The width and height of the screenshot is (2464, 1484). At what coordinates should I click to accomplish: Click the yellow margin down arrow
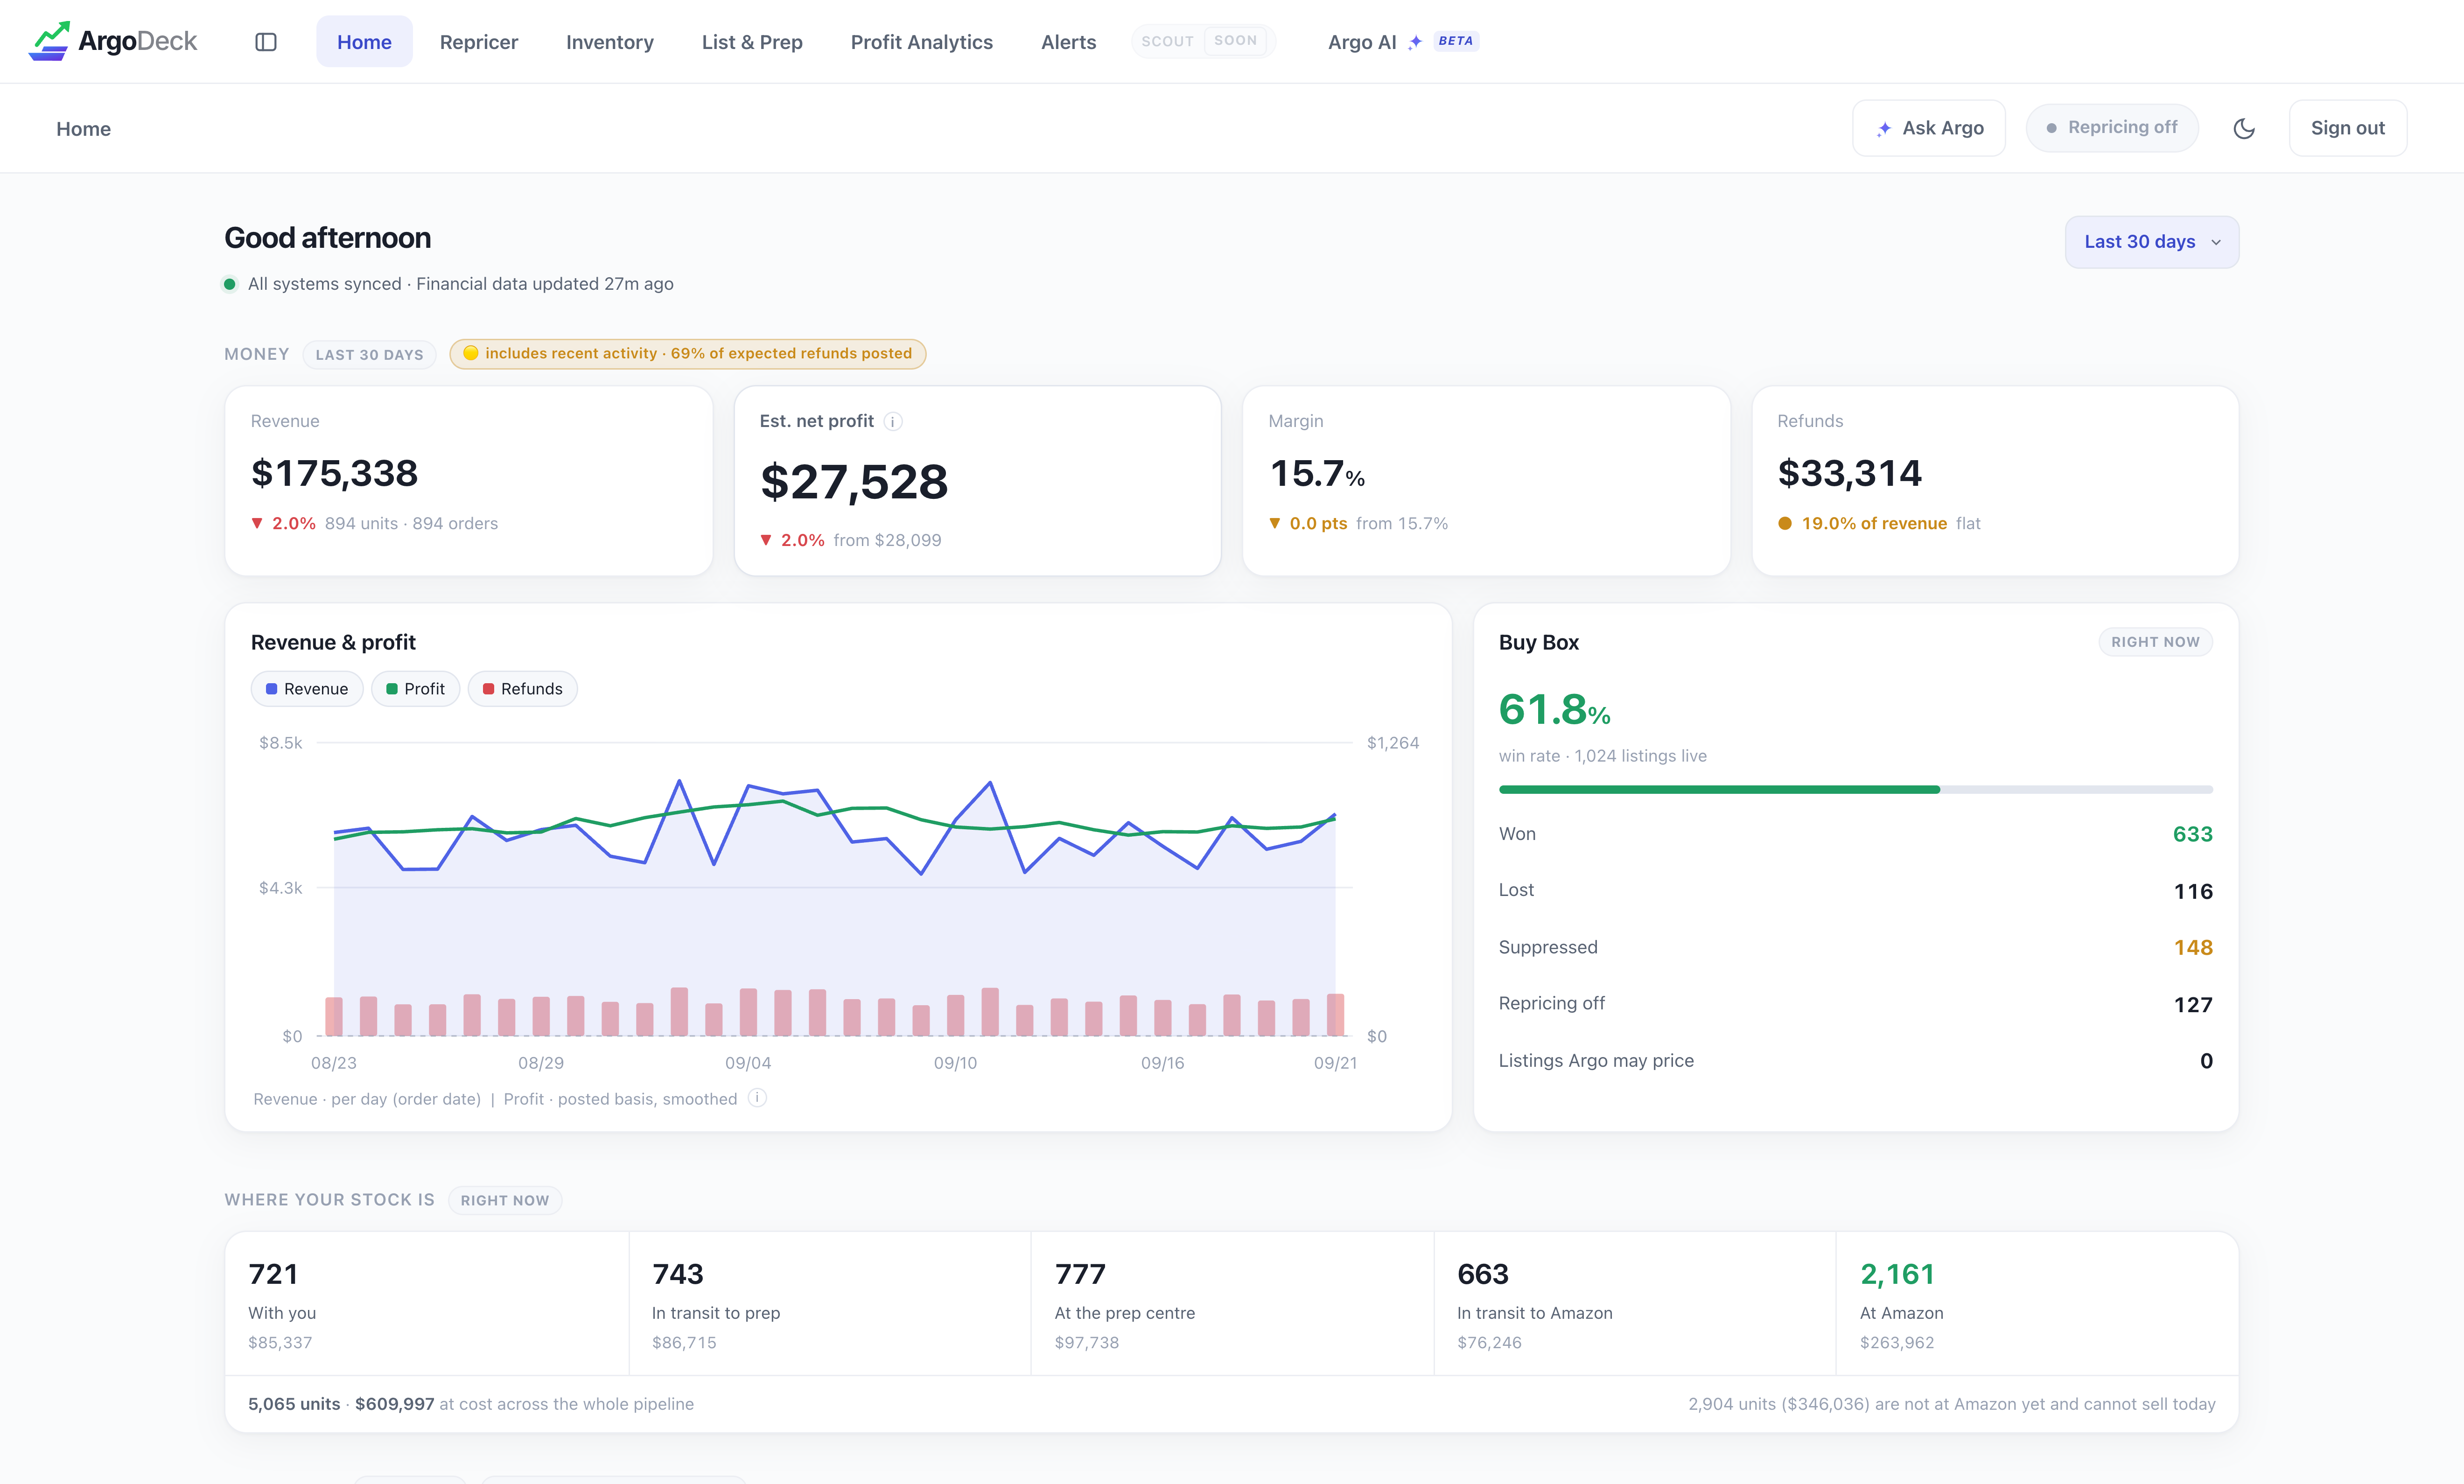click(1275, 523)
